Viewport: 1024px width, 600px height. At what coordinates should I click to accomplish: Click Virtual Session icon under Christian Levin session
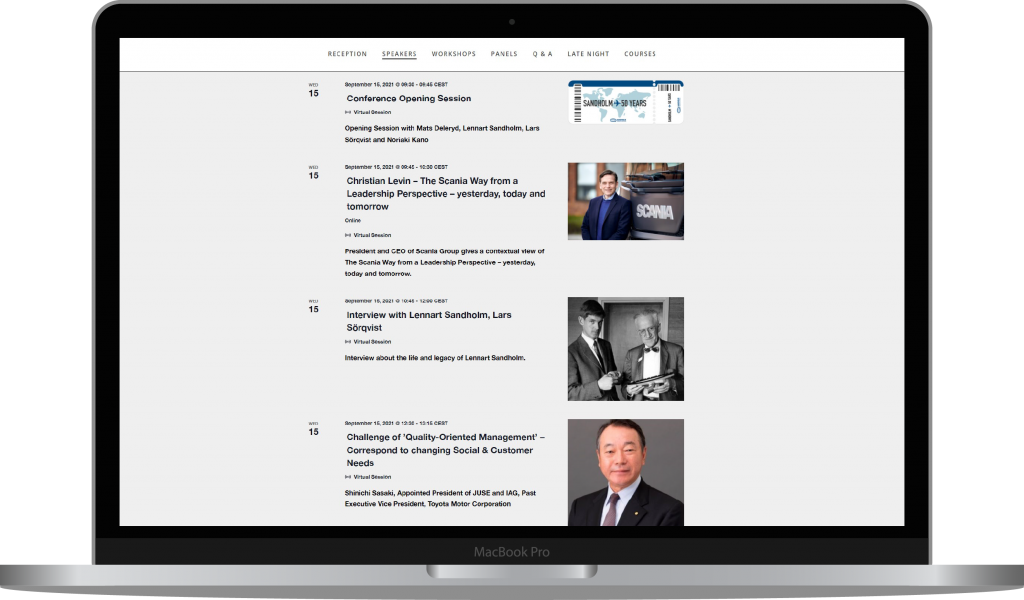coord(348,235)
